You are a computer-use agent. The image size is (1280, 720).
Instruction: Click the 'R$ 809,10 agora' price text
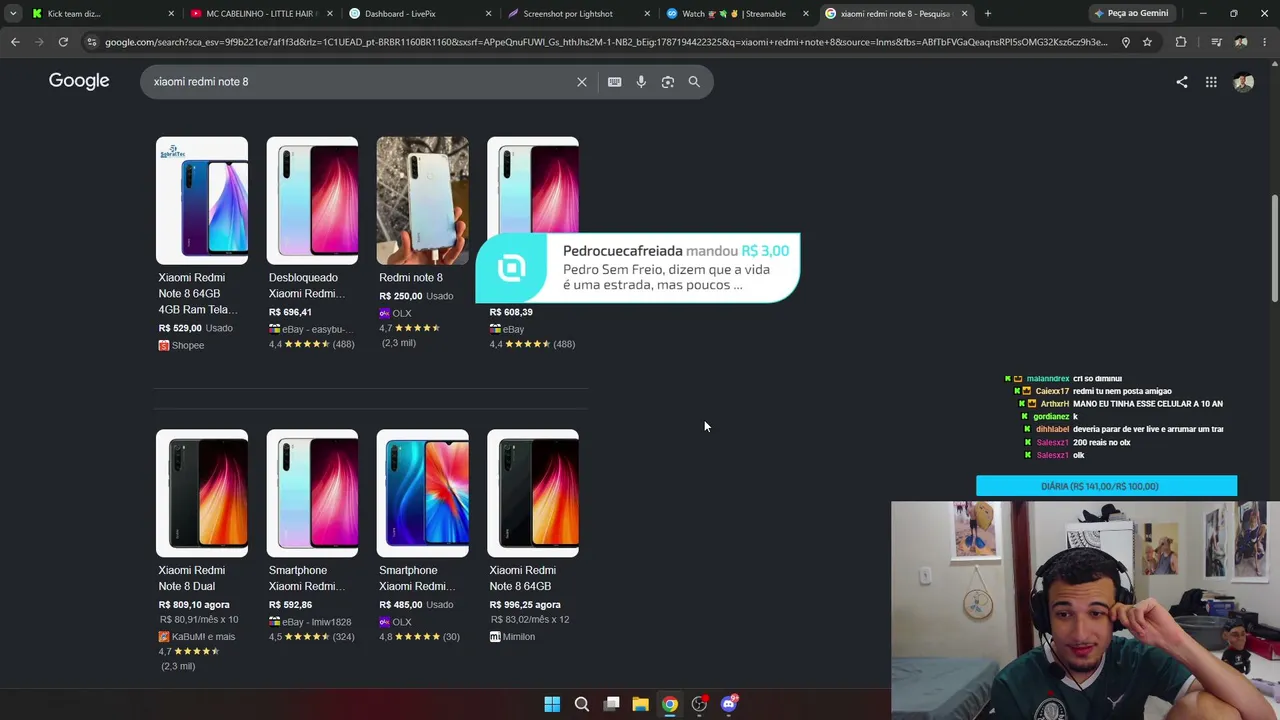194,605
